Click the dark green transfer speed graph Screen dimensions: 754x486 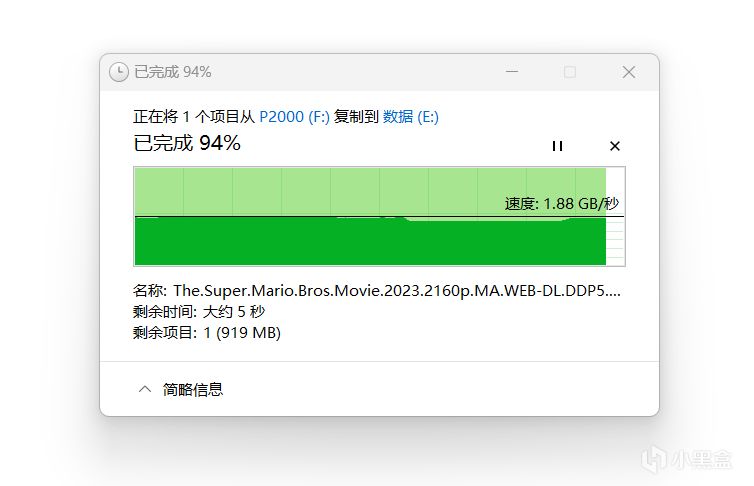coord(370,242)
